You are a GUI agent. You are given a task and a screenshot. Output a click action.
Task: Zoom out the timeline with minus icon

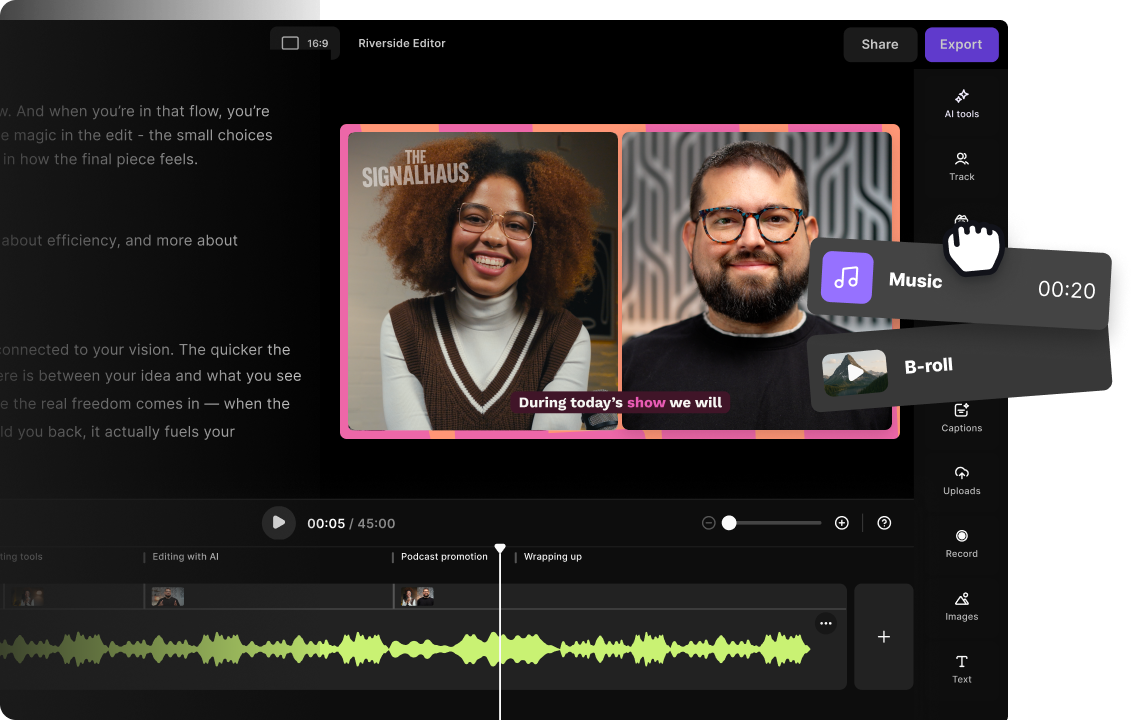coord(708,523)
